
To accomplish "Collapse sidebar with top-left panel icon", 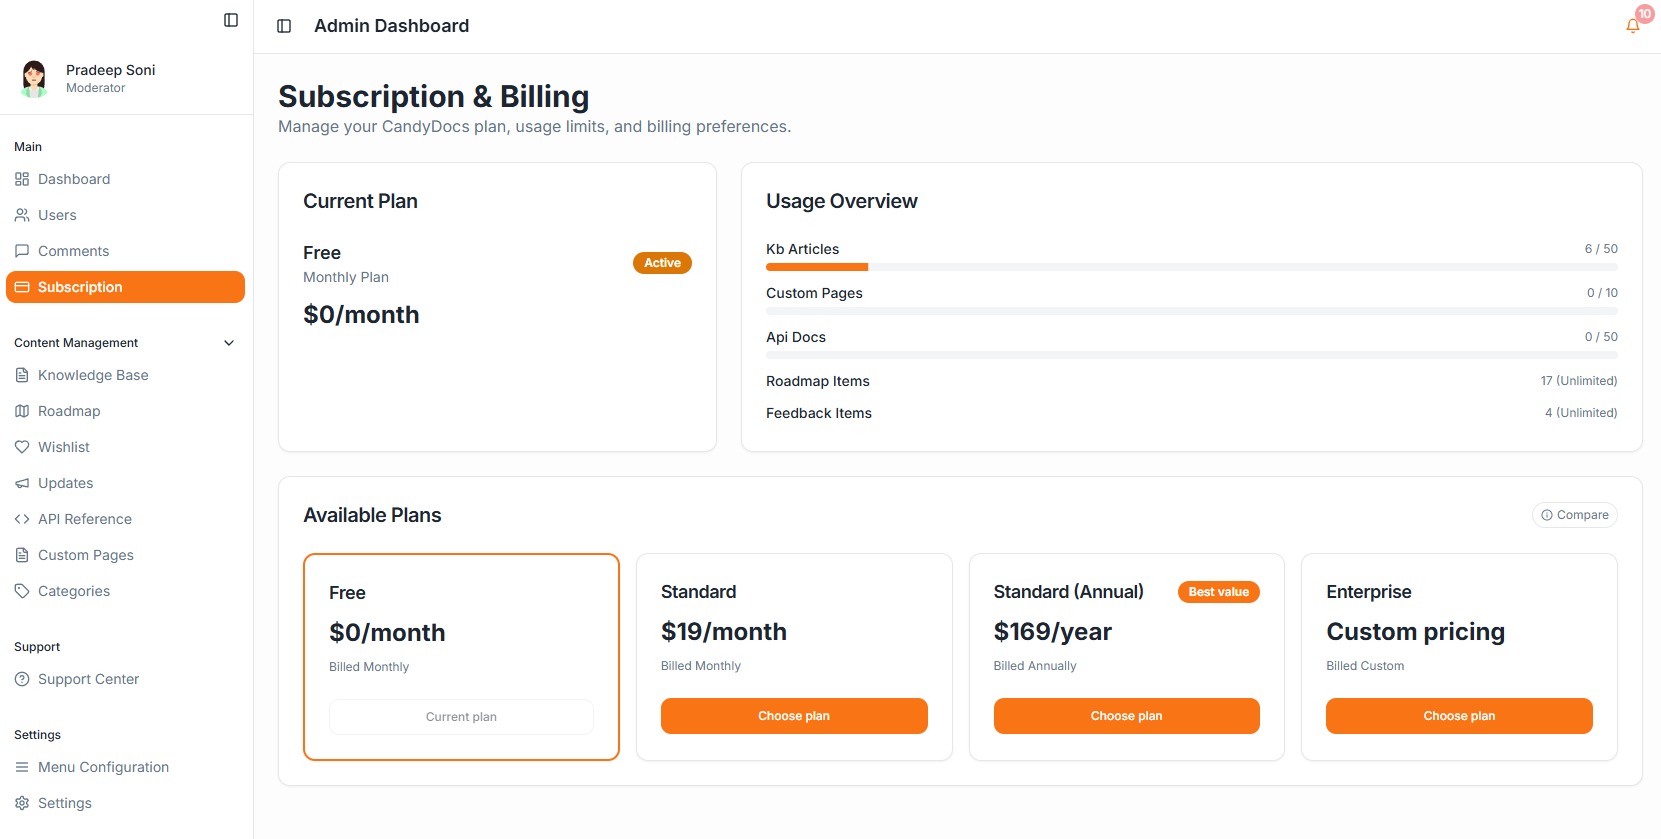I will (x=231, y=20).
